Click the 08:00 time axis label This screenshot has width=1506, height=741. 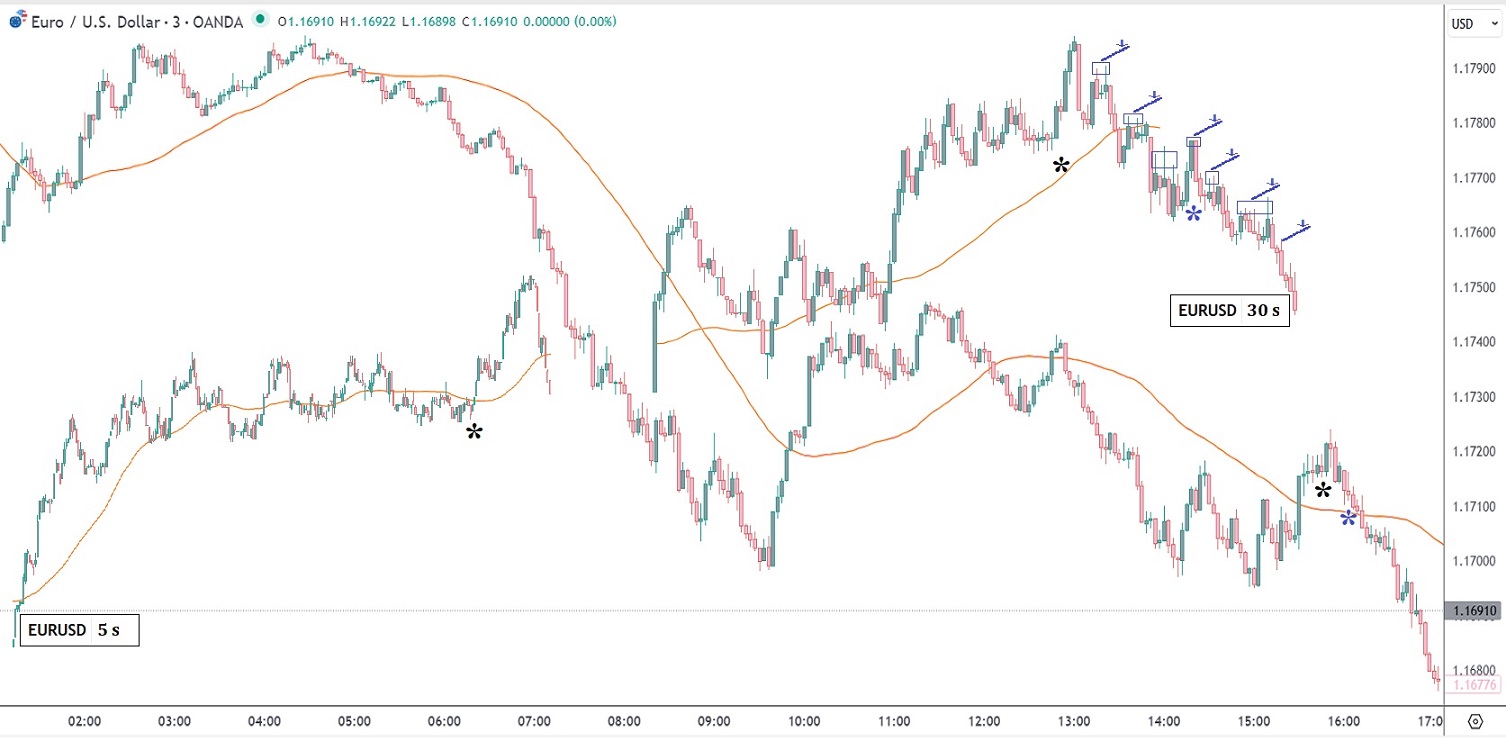click(x=624, y=721)
